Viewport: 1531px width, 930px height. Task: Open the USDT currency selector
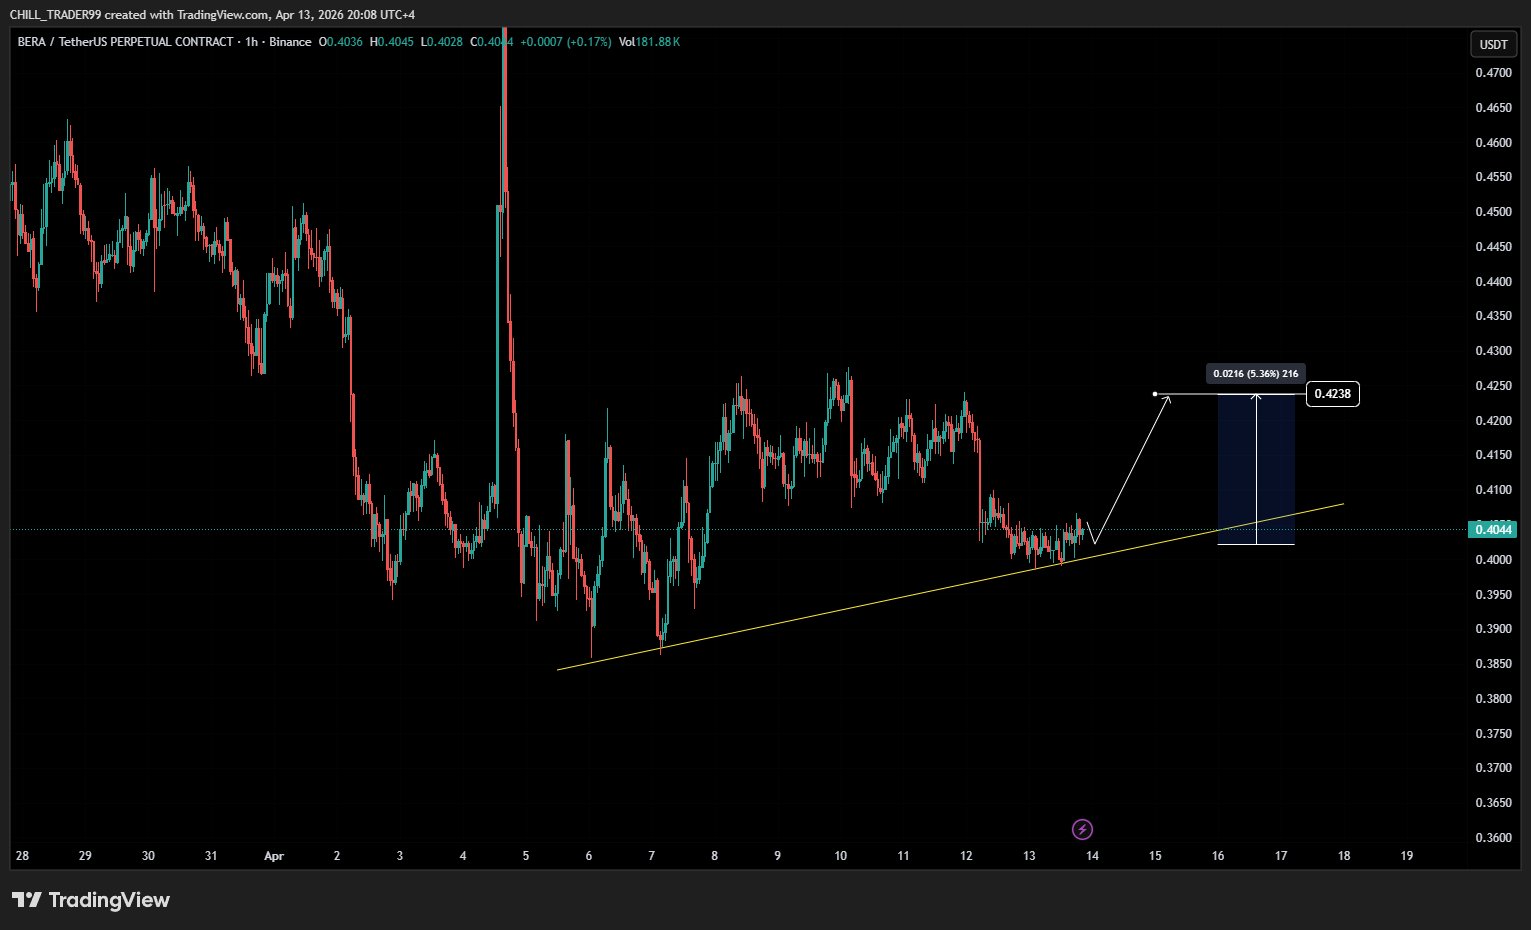1493,44
